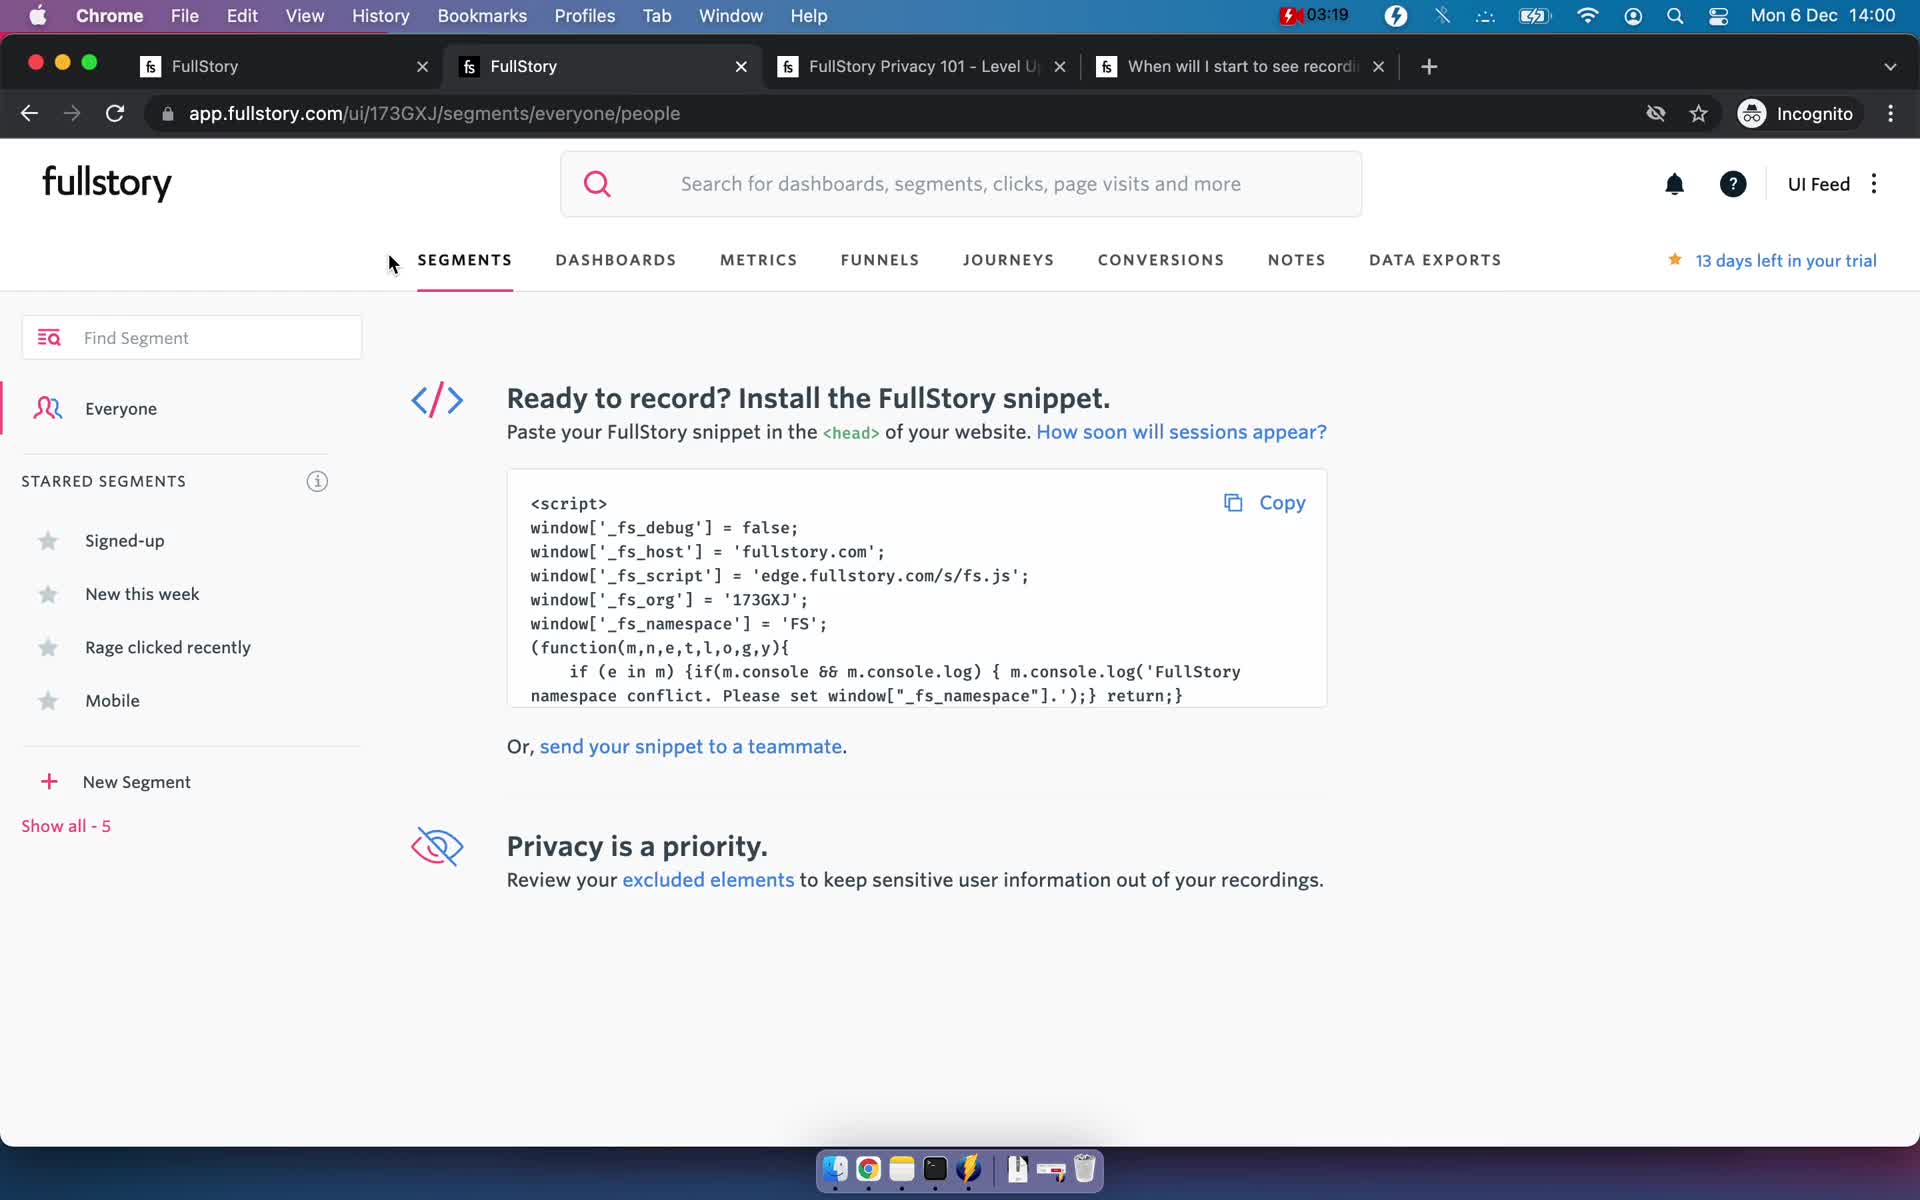The width and height of the screenshot is (1920, 1200).
Task: Open the Notes tab
Action: pyautogui.click(x=1297, y=260)
